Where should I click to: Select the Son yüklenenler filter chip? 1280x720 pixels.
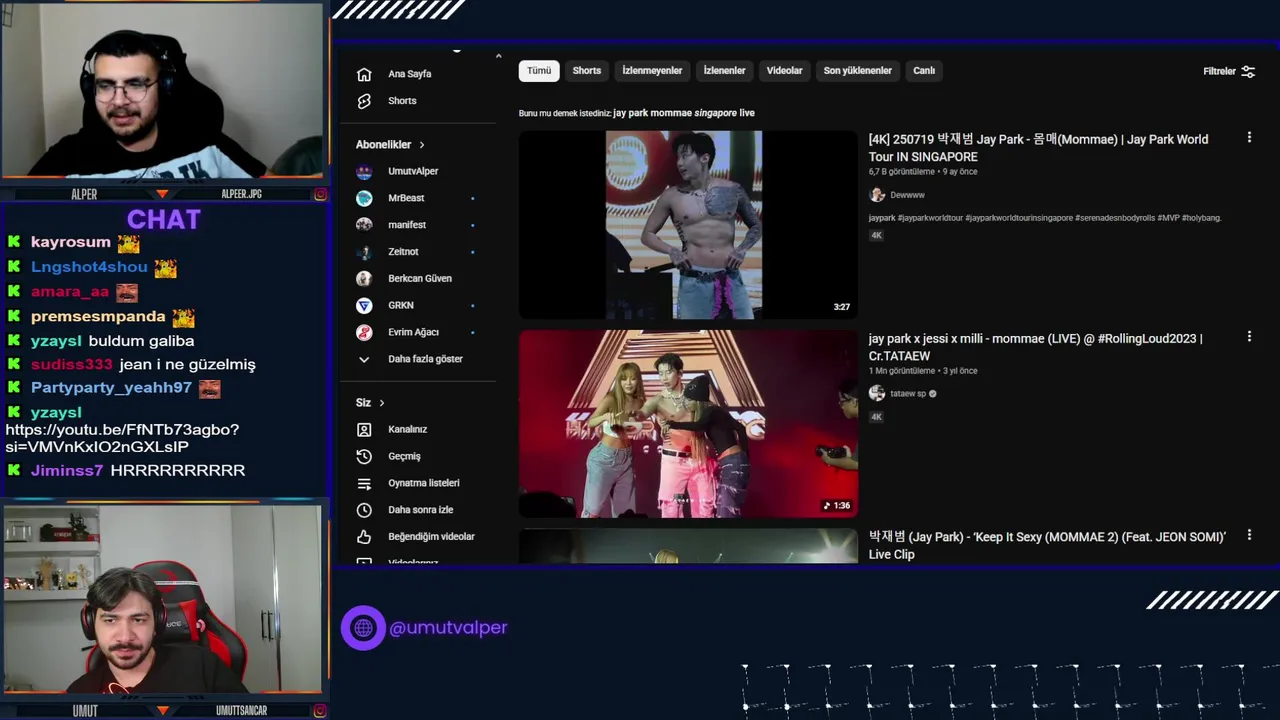(857, 71)
